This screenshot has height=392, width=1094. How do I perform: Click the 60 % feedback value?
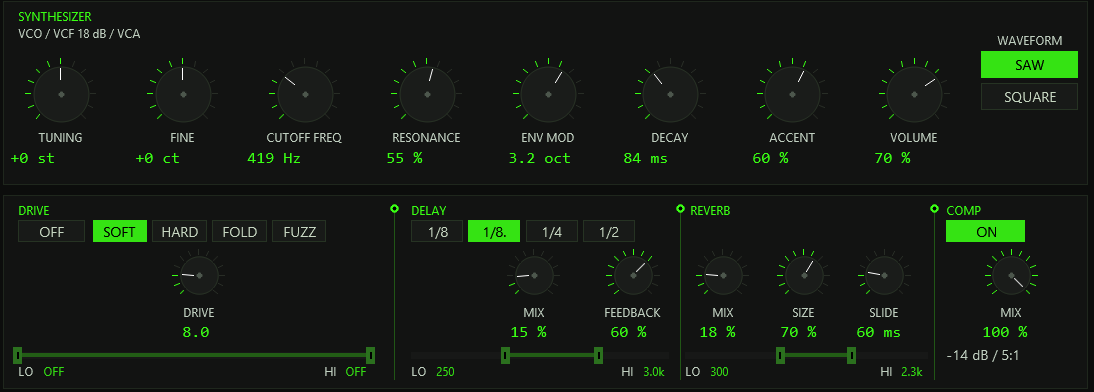pyautogui.click(x=629, y=332)
